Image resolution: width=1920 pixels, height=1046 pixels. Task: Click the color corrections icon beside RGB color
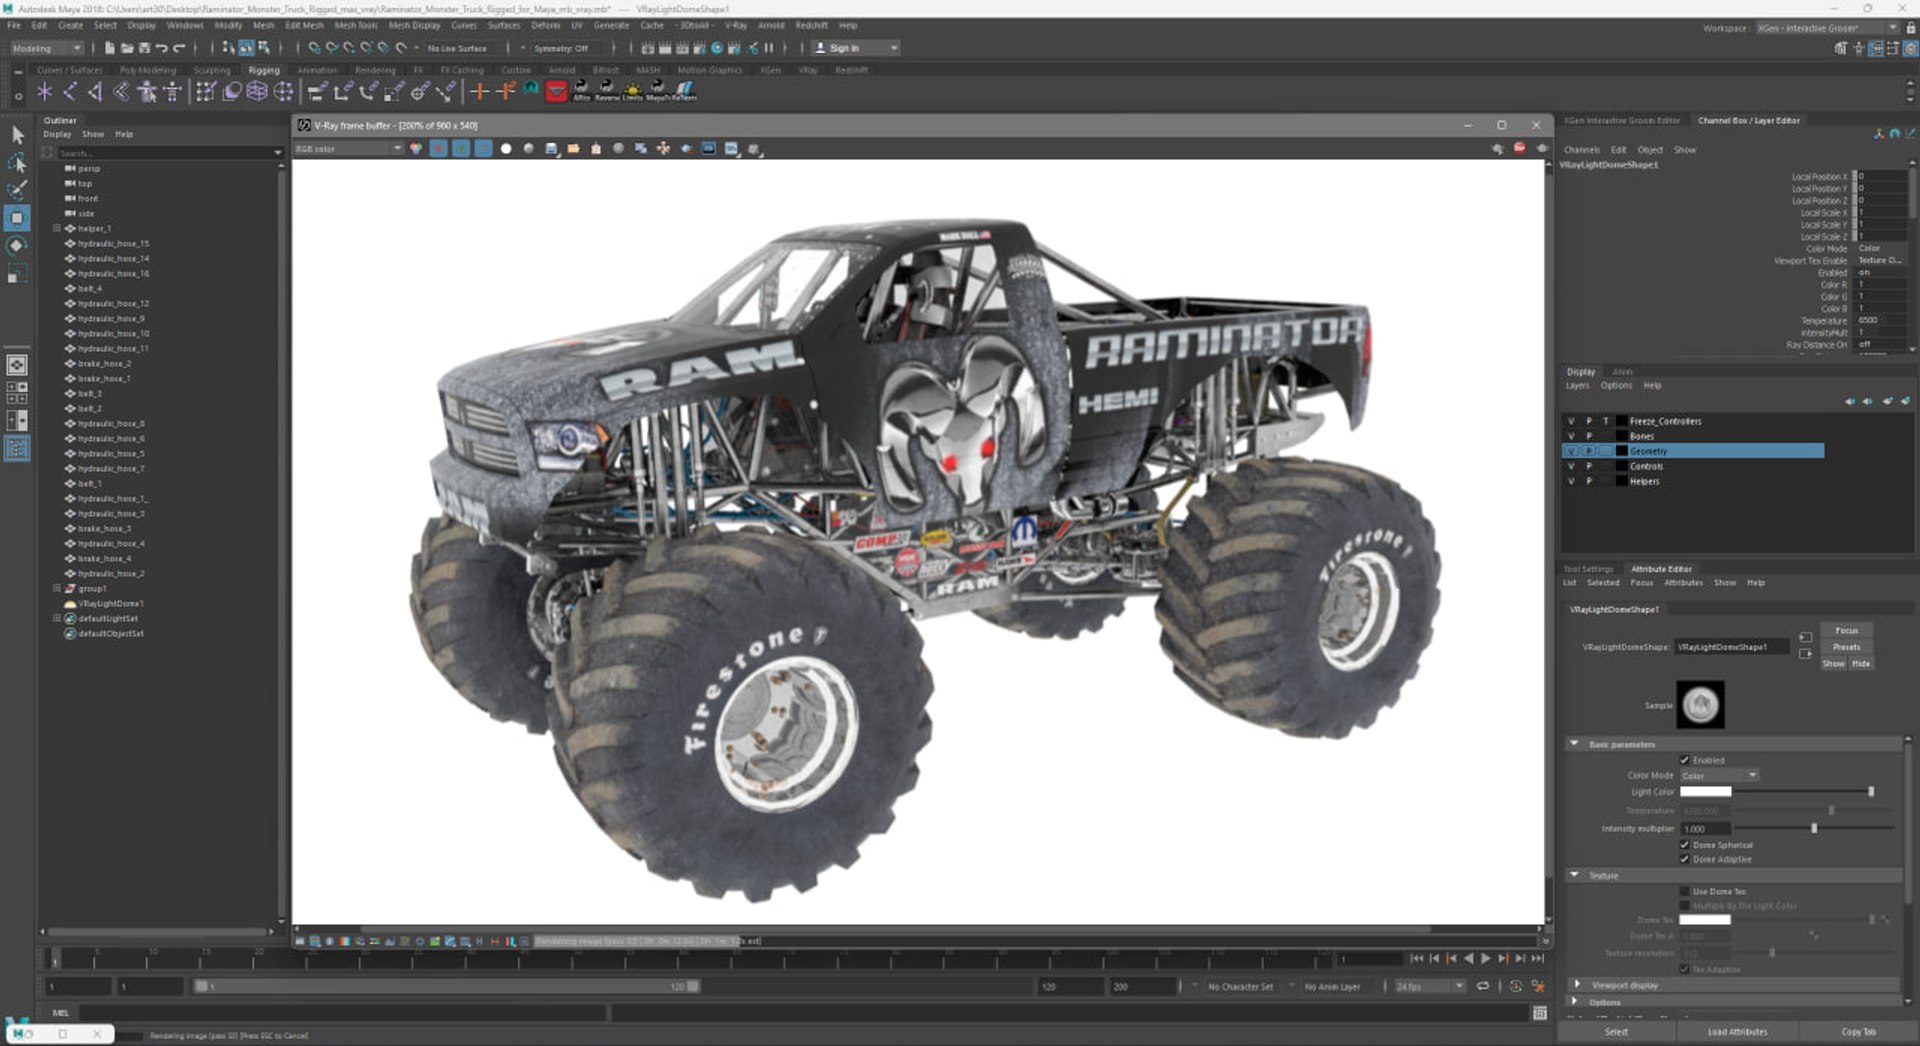(416, 149)
